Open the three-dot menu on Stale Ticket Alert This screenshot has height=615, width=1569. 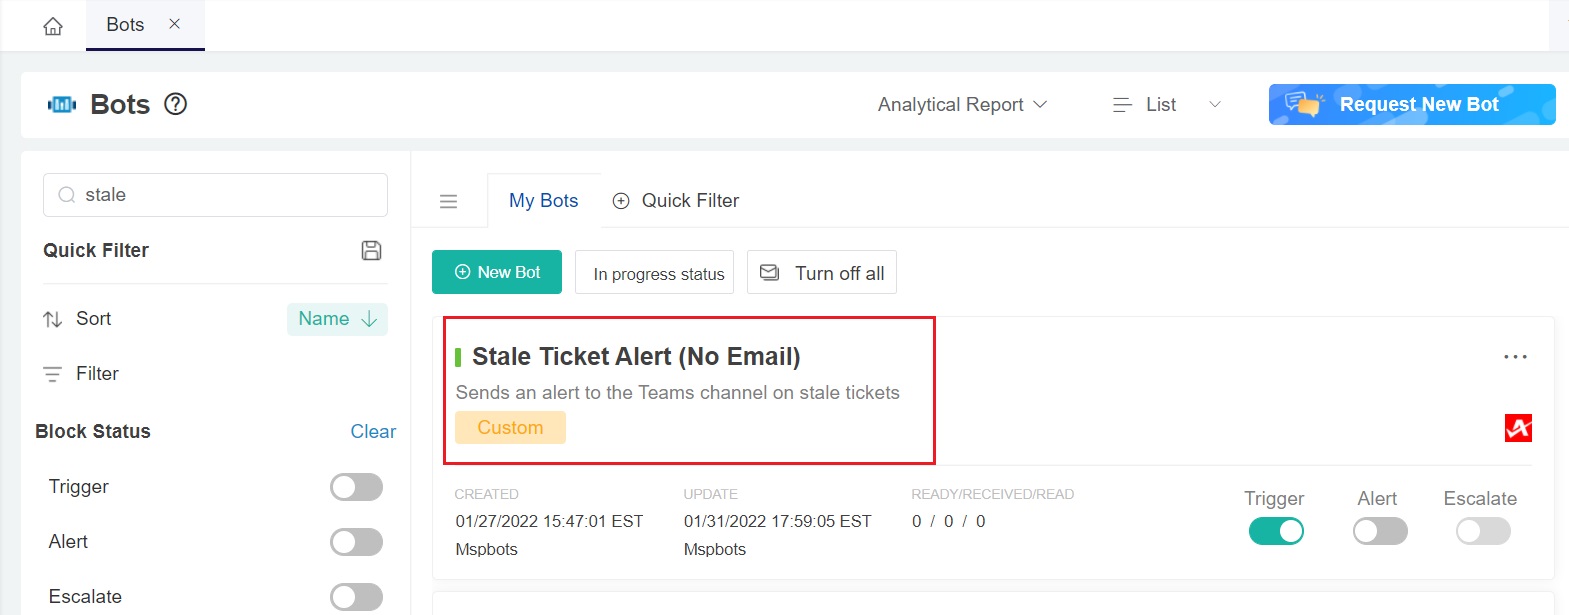1516,356
